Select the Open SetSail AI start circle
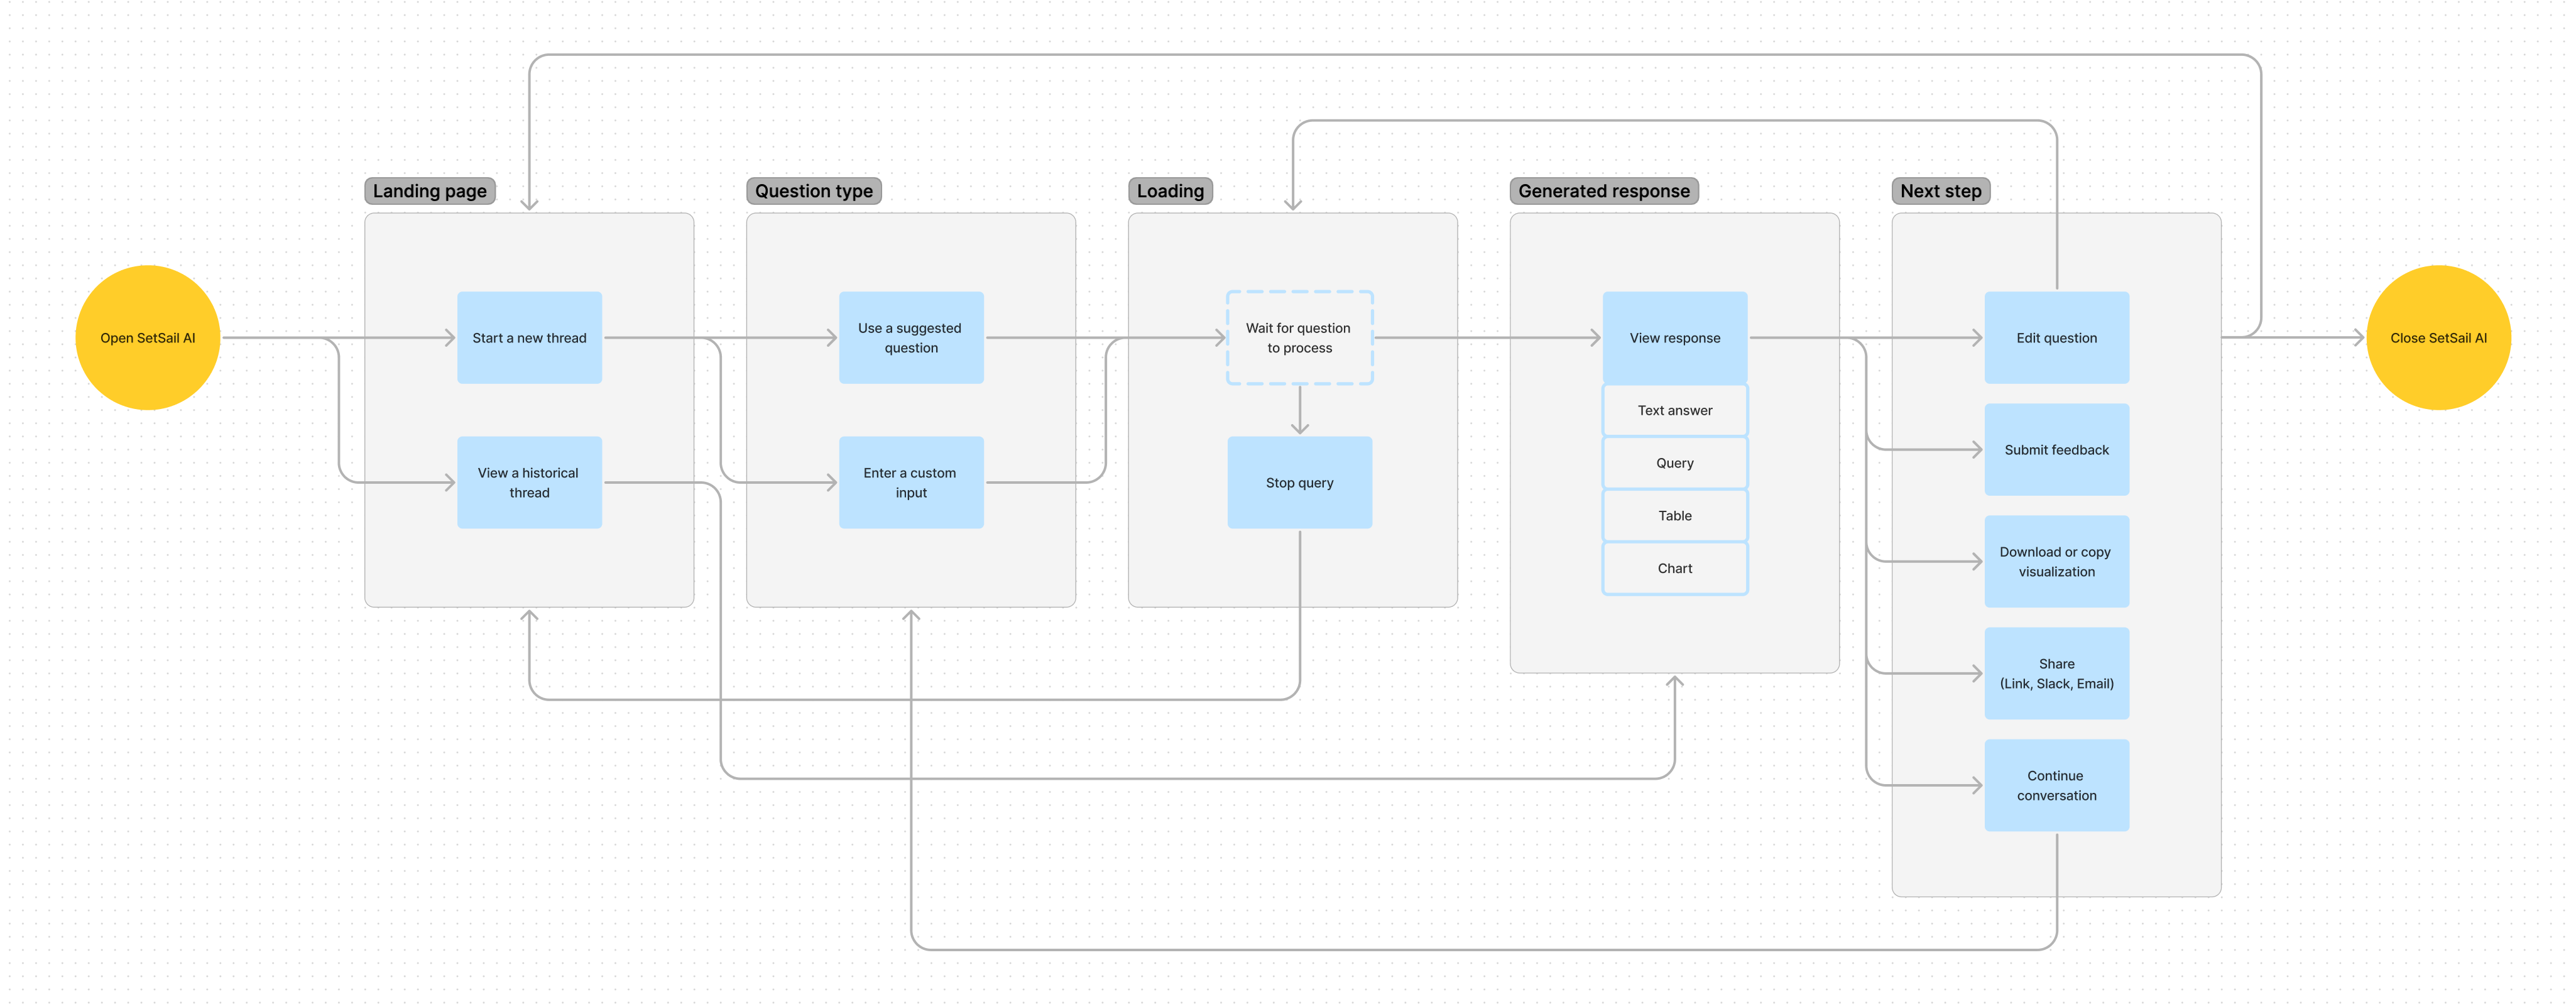Viewport: 2576px width, 1004px height. pyautogui.click(x=147, y=338)
